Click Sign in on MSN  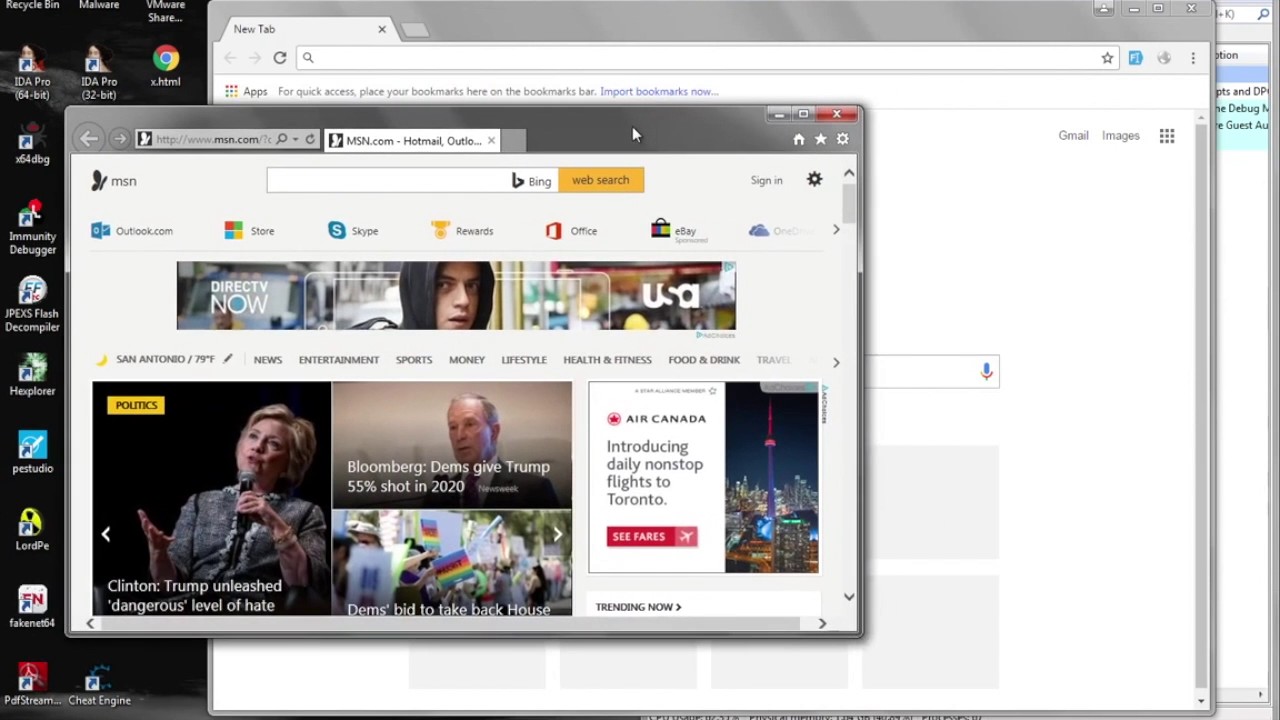pos(767,181)
